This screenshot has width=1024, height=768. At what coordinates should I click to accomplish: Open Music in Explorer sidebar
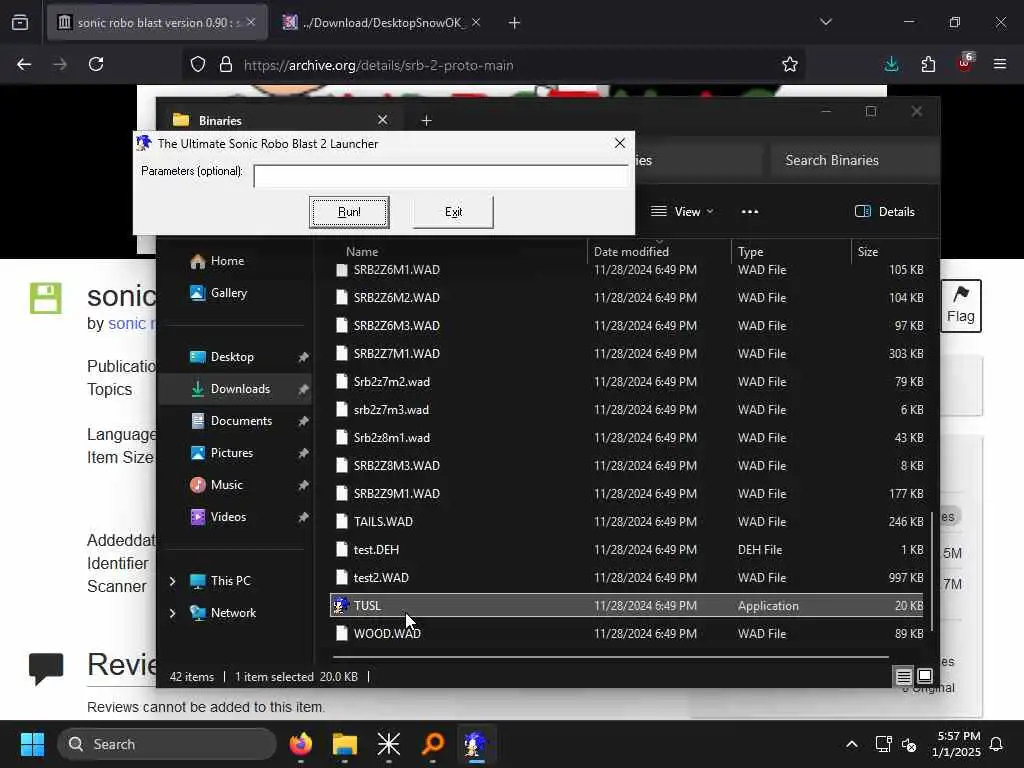pyautogui.click(x=227, y=485)
